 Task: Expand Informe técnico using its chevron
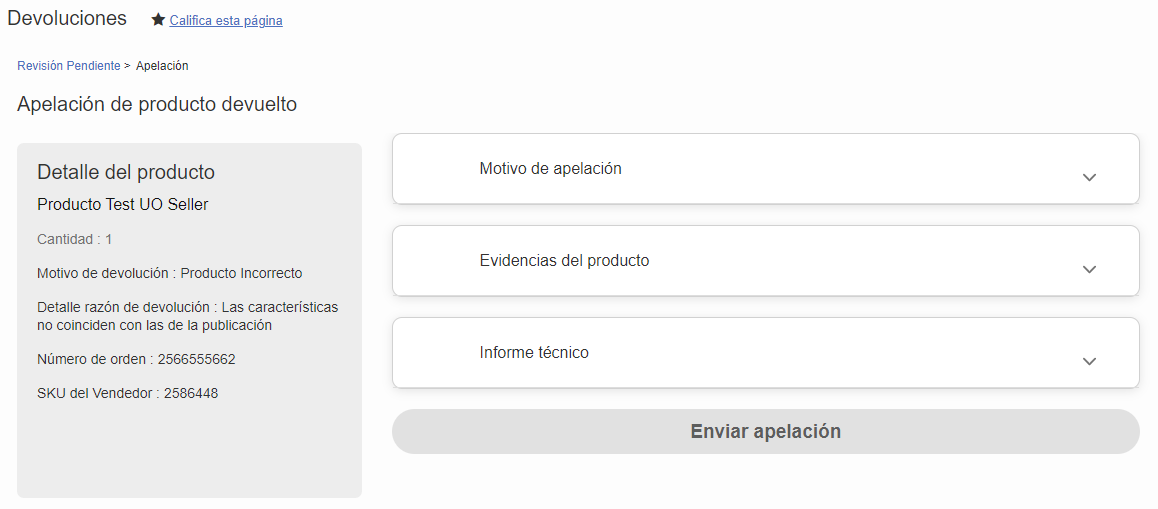click(x=1089, y=361)
